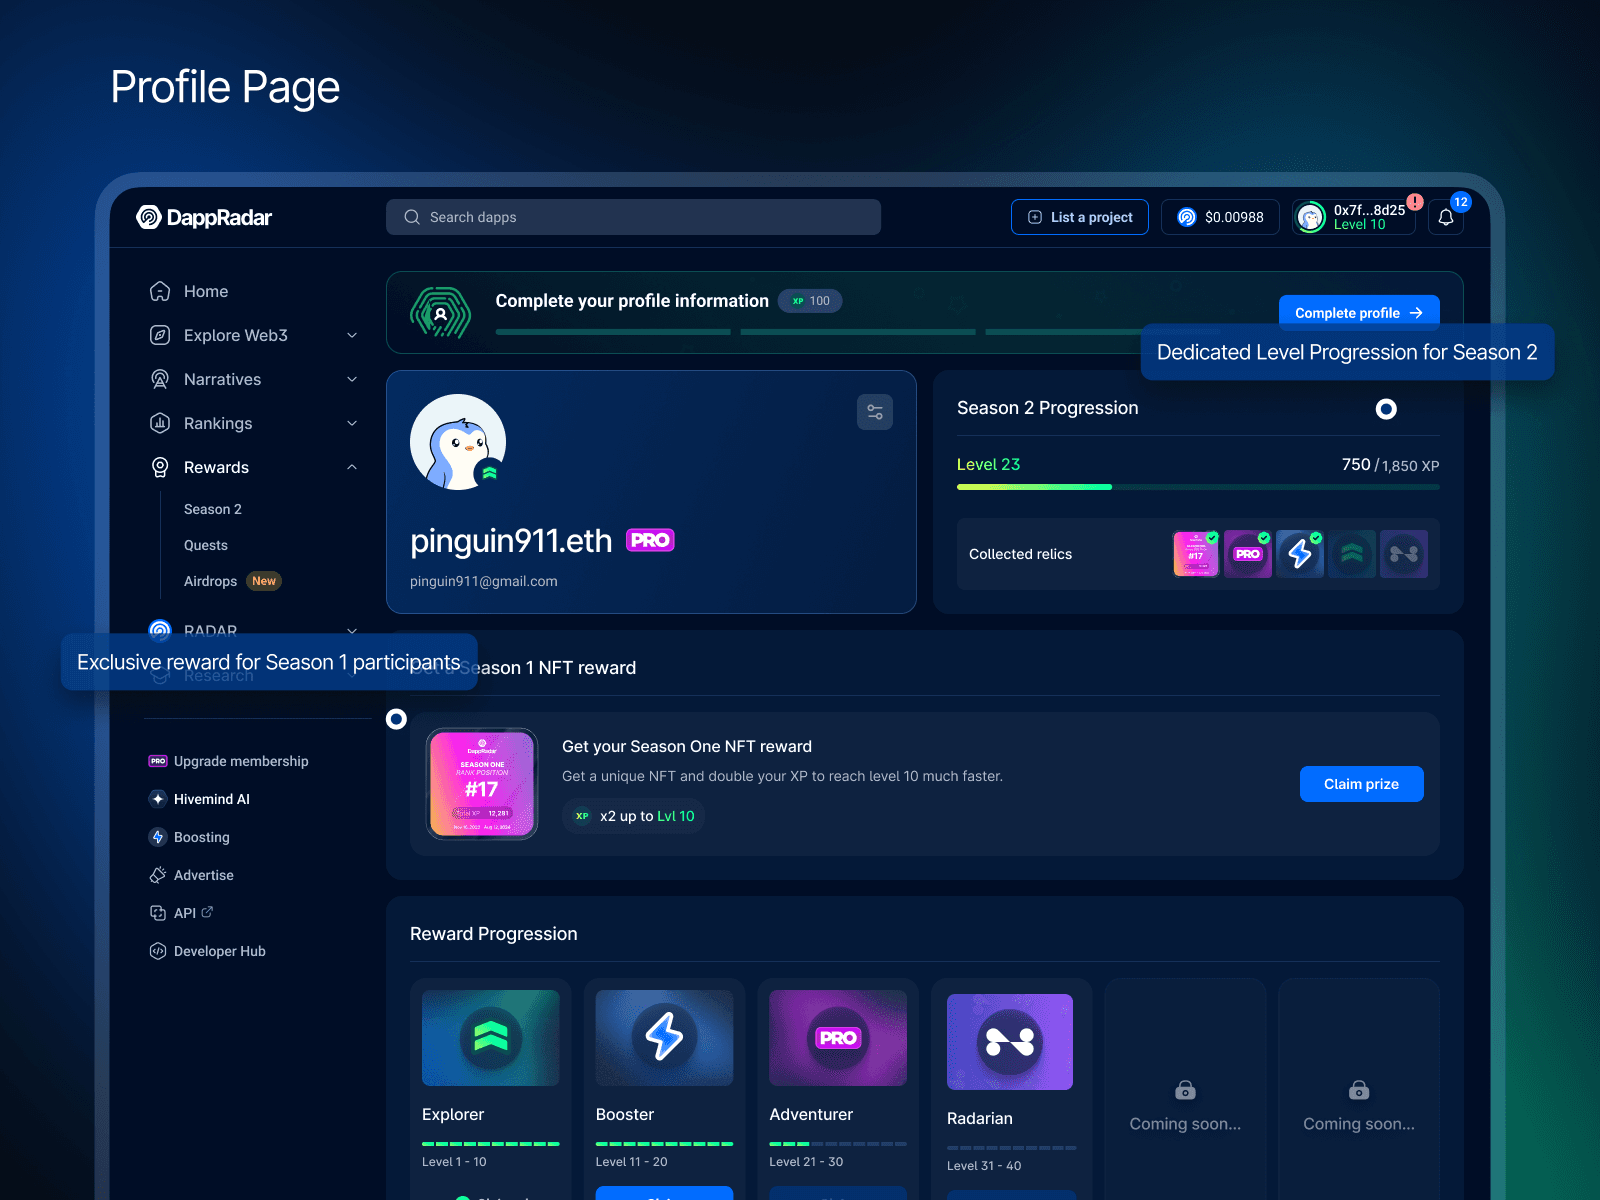Click the Search dapps input field
The height and width of the screenshot is (1200, 1600).
tap(633, 217)
